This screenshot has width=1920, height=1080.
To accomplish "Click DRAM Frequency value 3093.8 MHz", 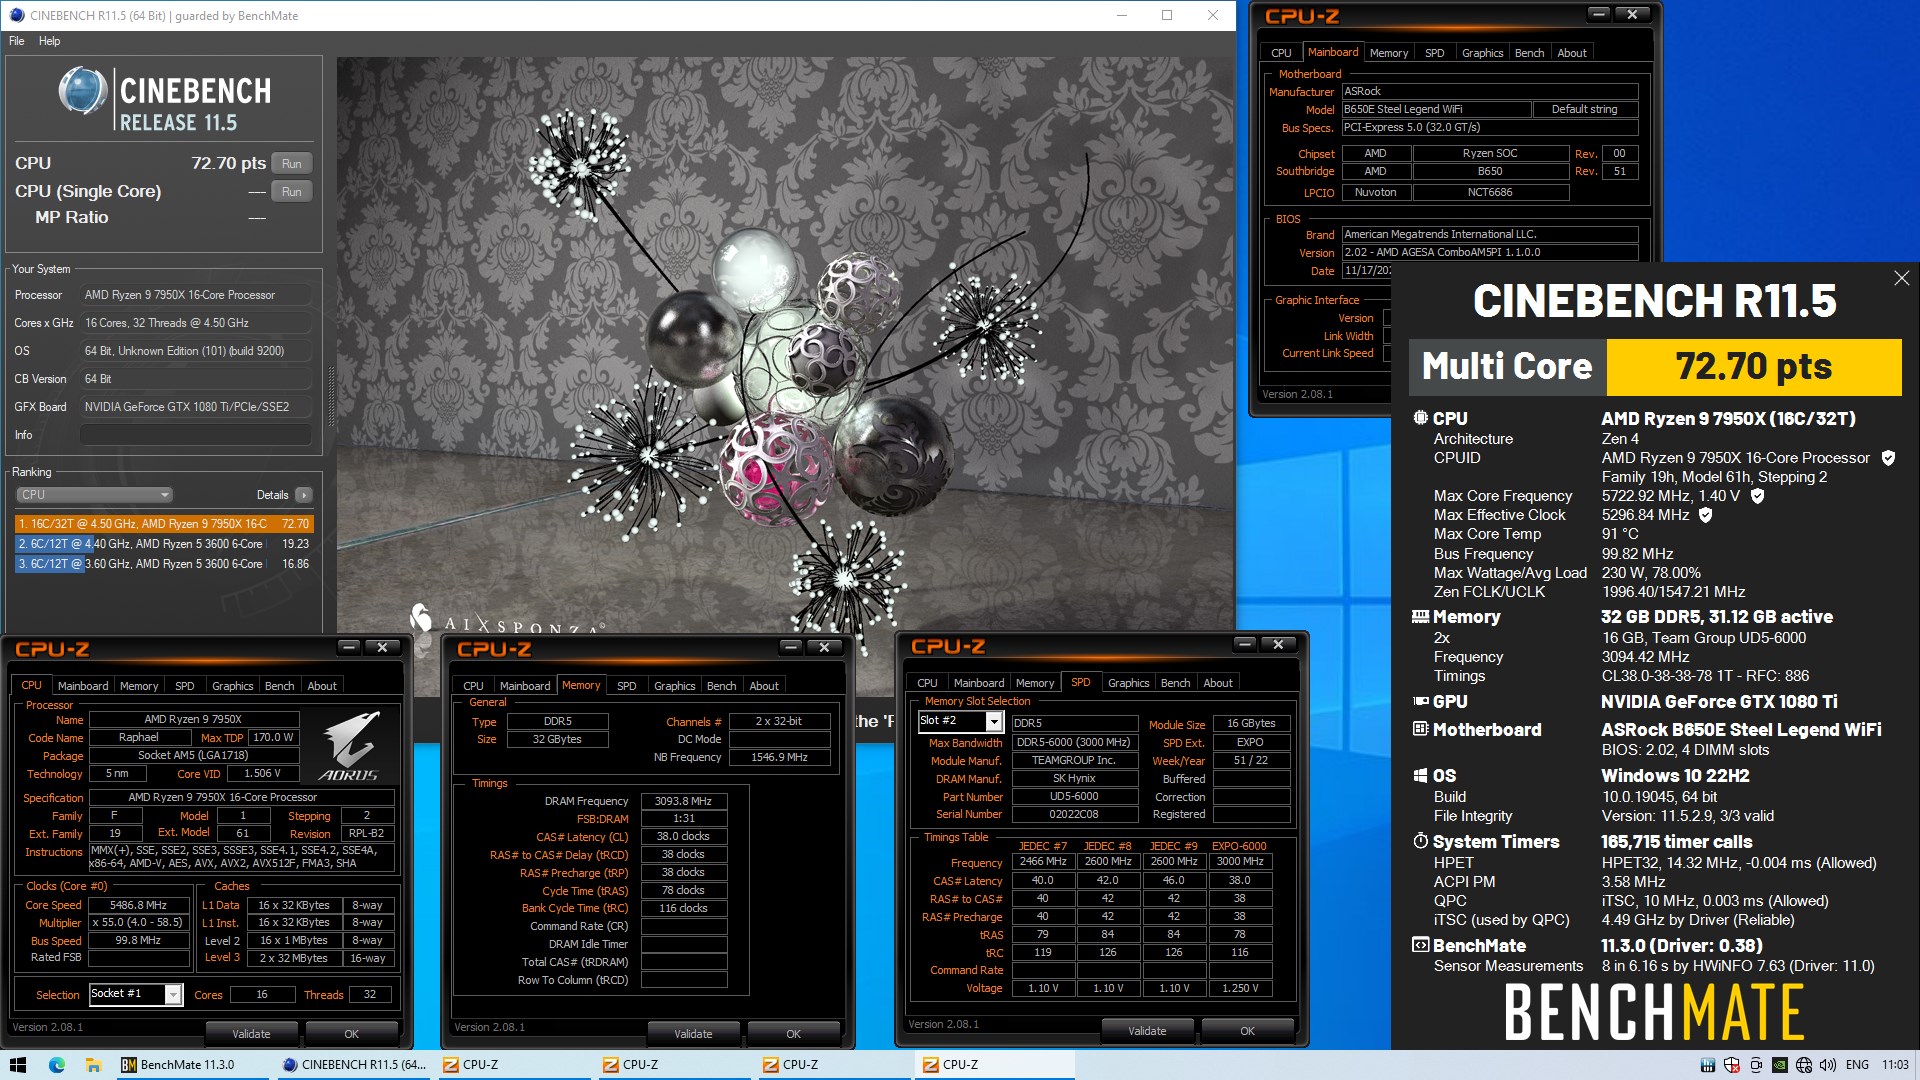I will (683, 801).
